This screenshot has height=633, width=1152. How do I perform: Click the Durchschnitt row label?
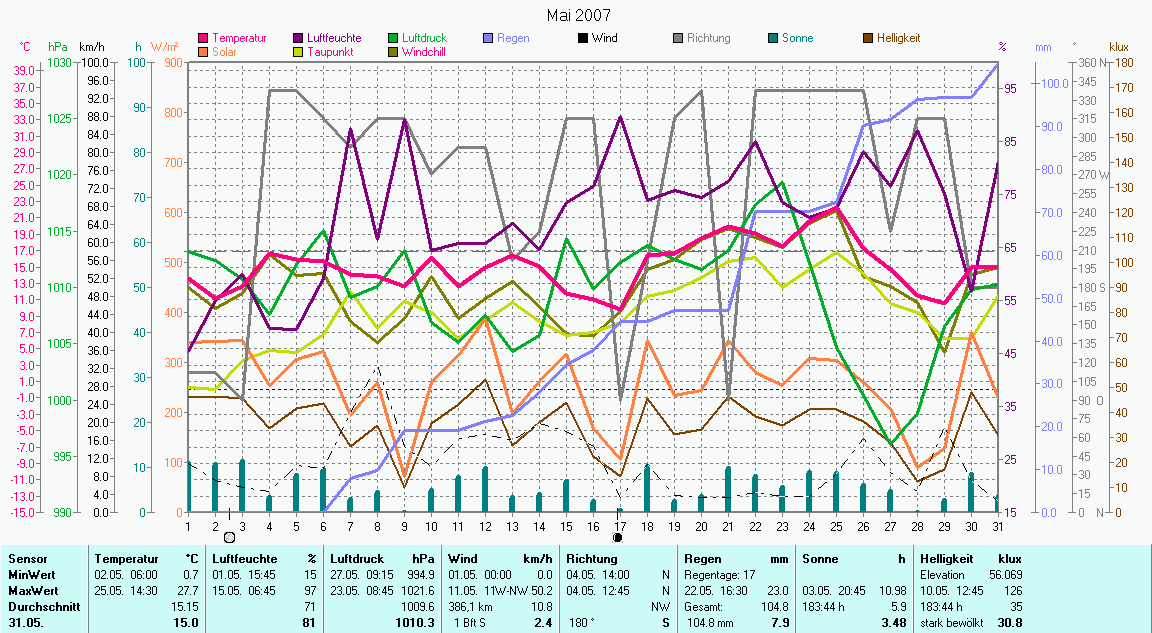pos(39,606)
